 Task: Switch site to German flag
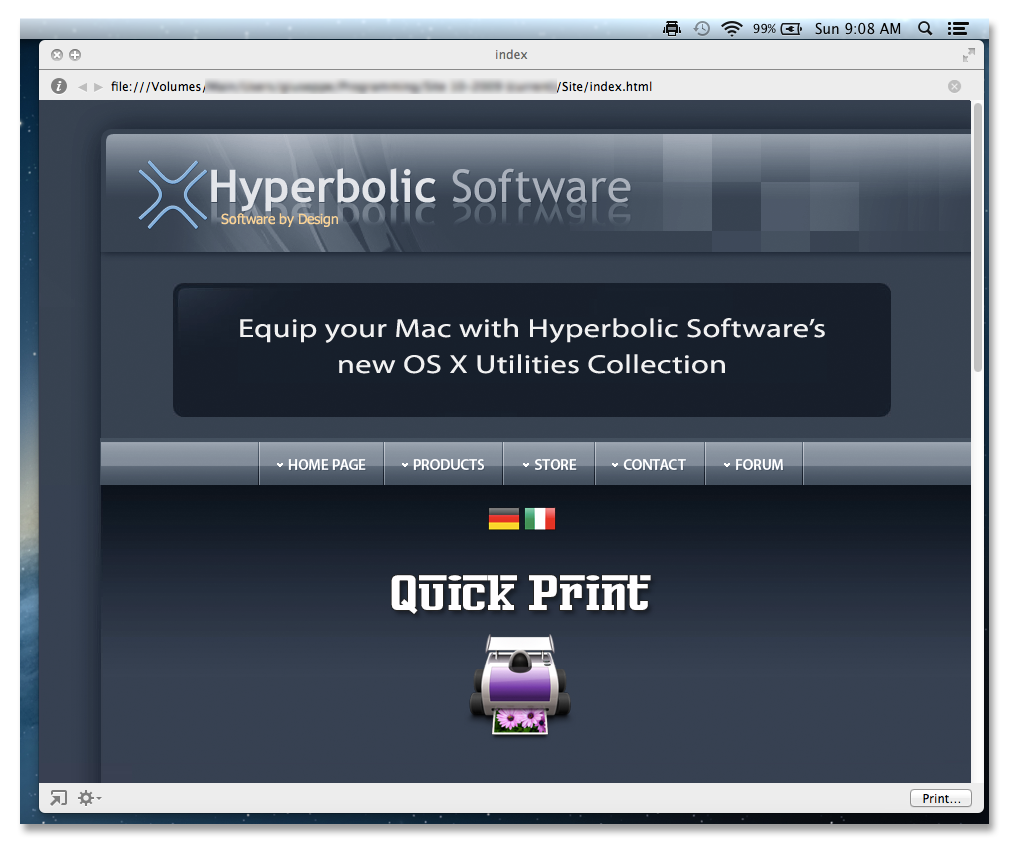click(503, 519)
